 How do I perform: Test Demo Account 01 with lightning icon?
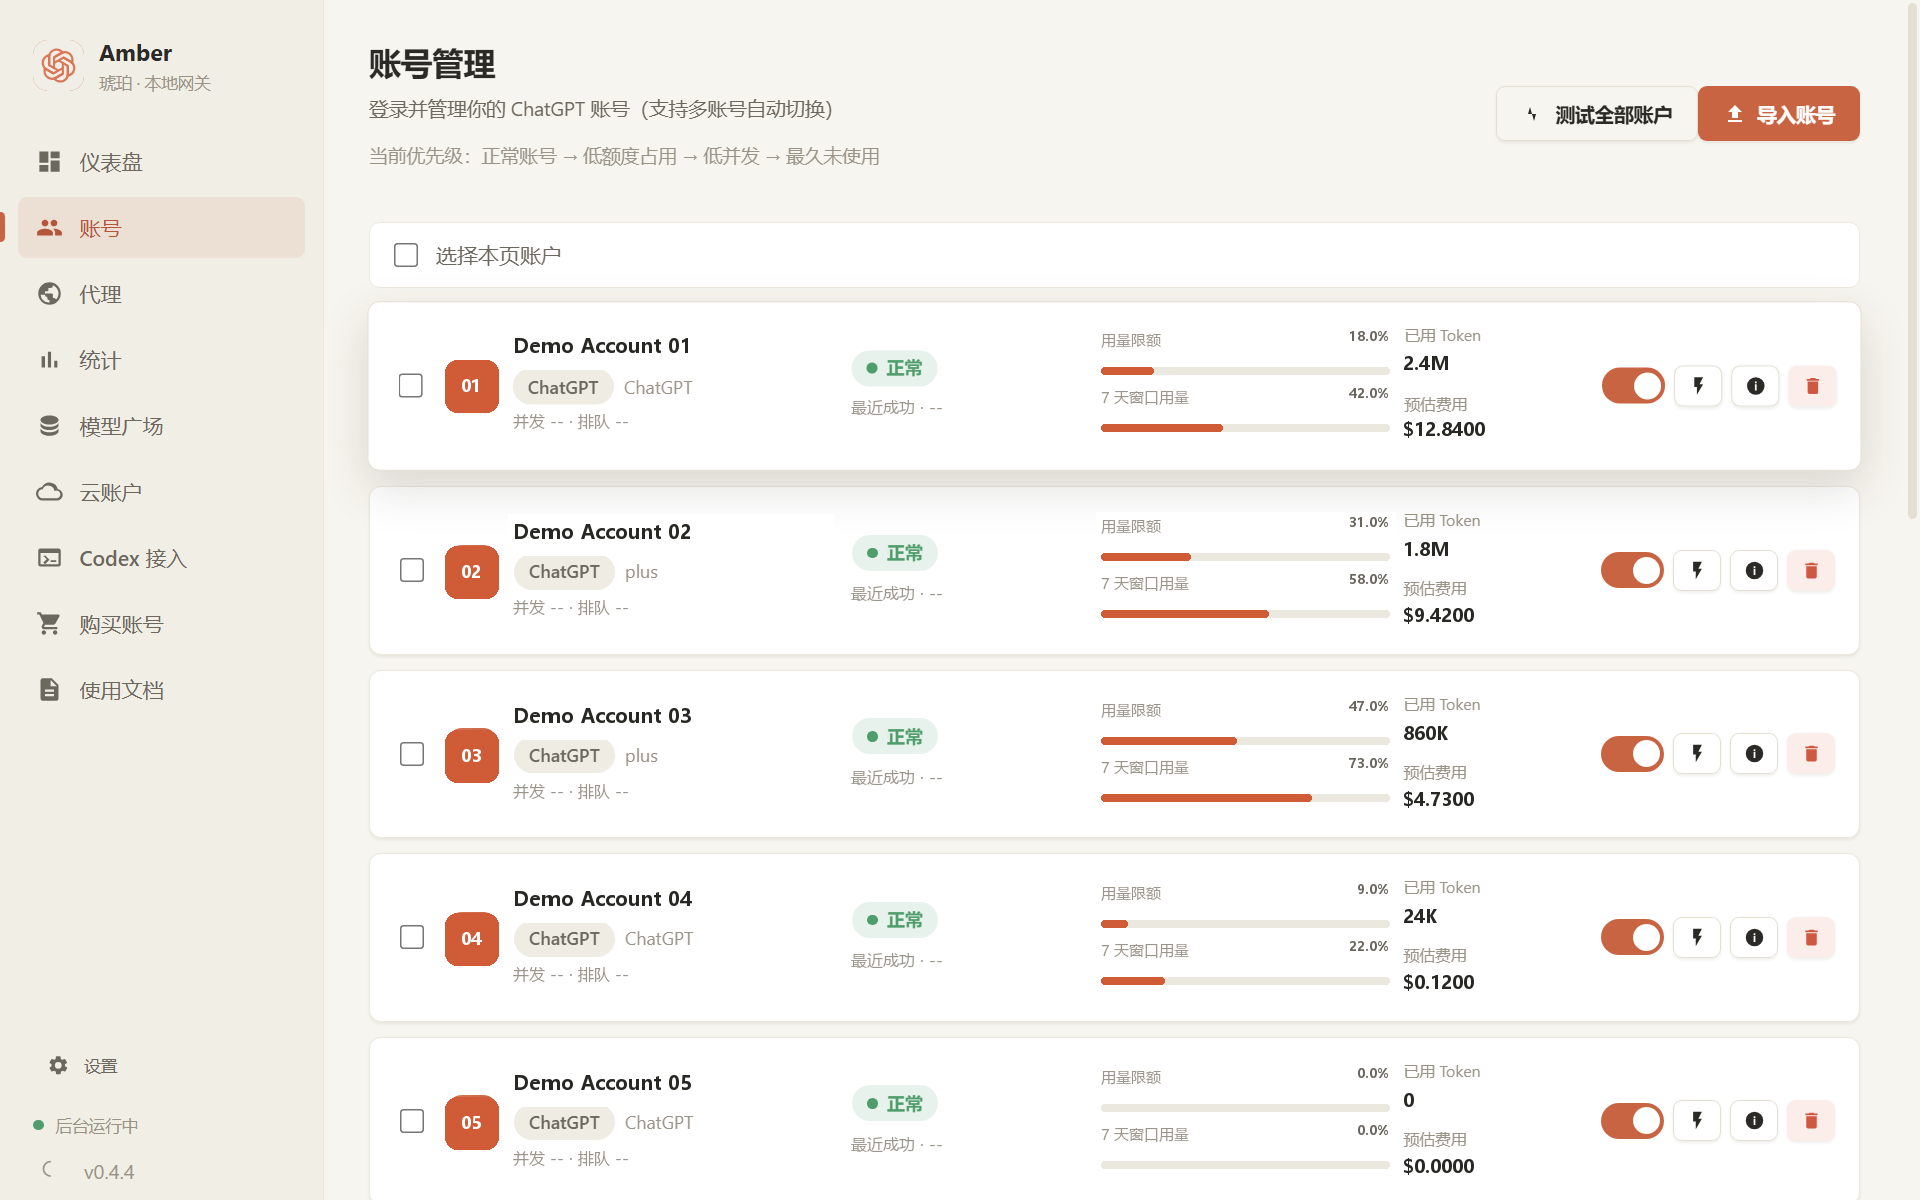tap(1698, 386)
